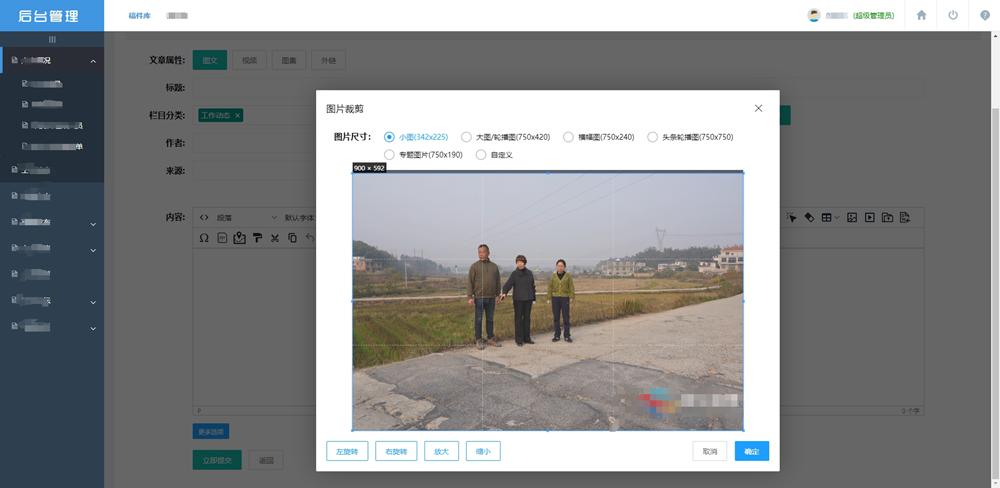This screenshot has width=1000, height=488.
Task: Click 左旋转 rotate left button
Action: 347,451
